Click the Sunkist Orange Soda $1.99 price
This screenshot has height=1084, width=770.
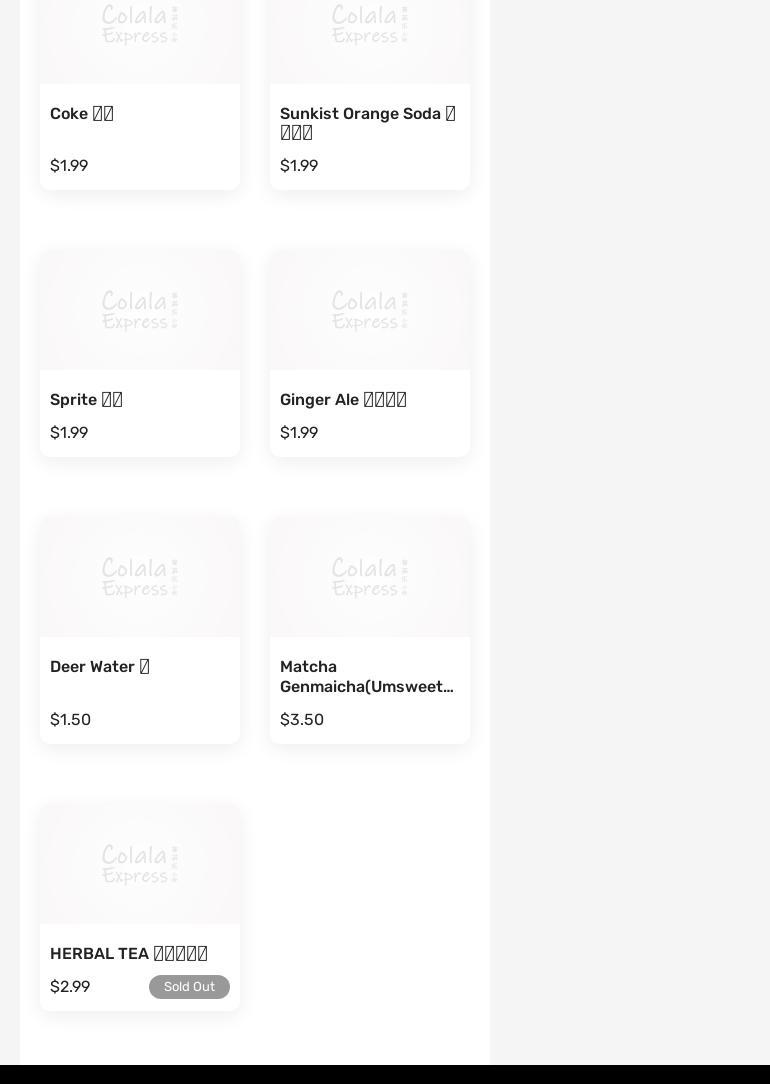tap(299, 166)
